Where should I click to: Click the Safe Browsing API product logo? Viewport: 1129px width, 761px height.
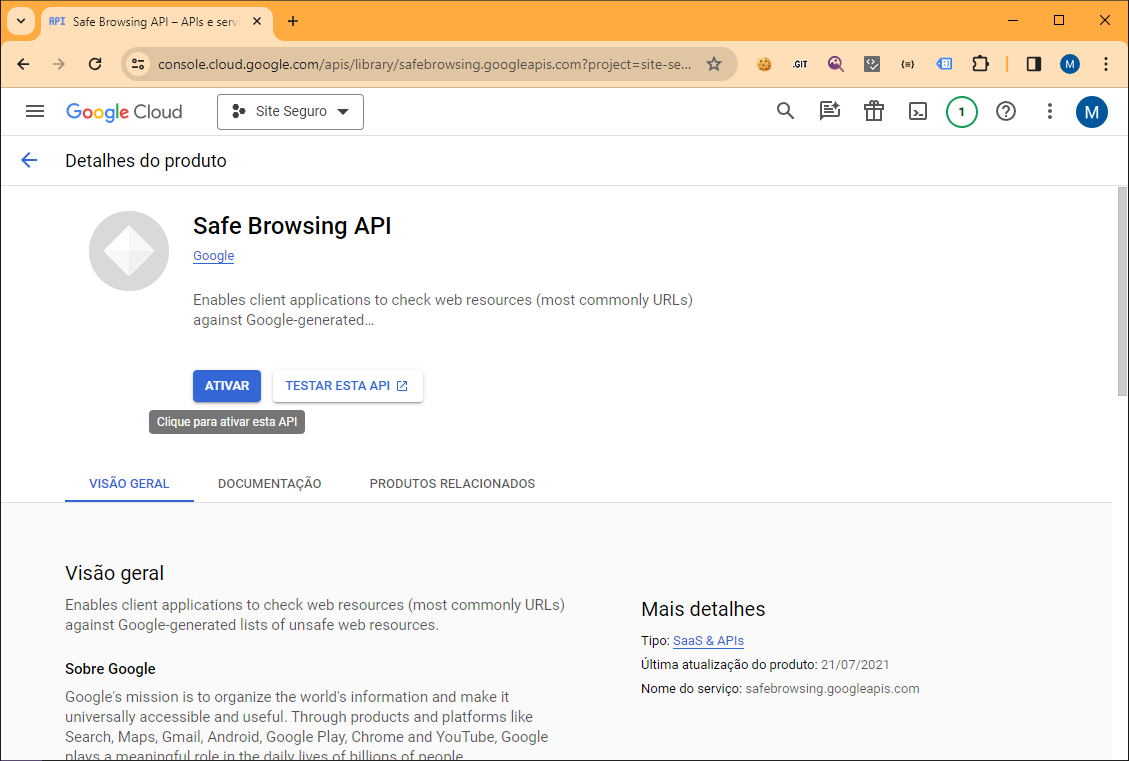129,251
